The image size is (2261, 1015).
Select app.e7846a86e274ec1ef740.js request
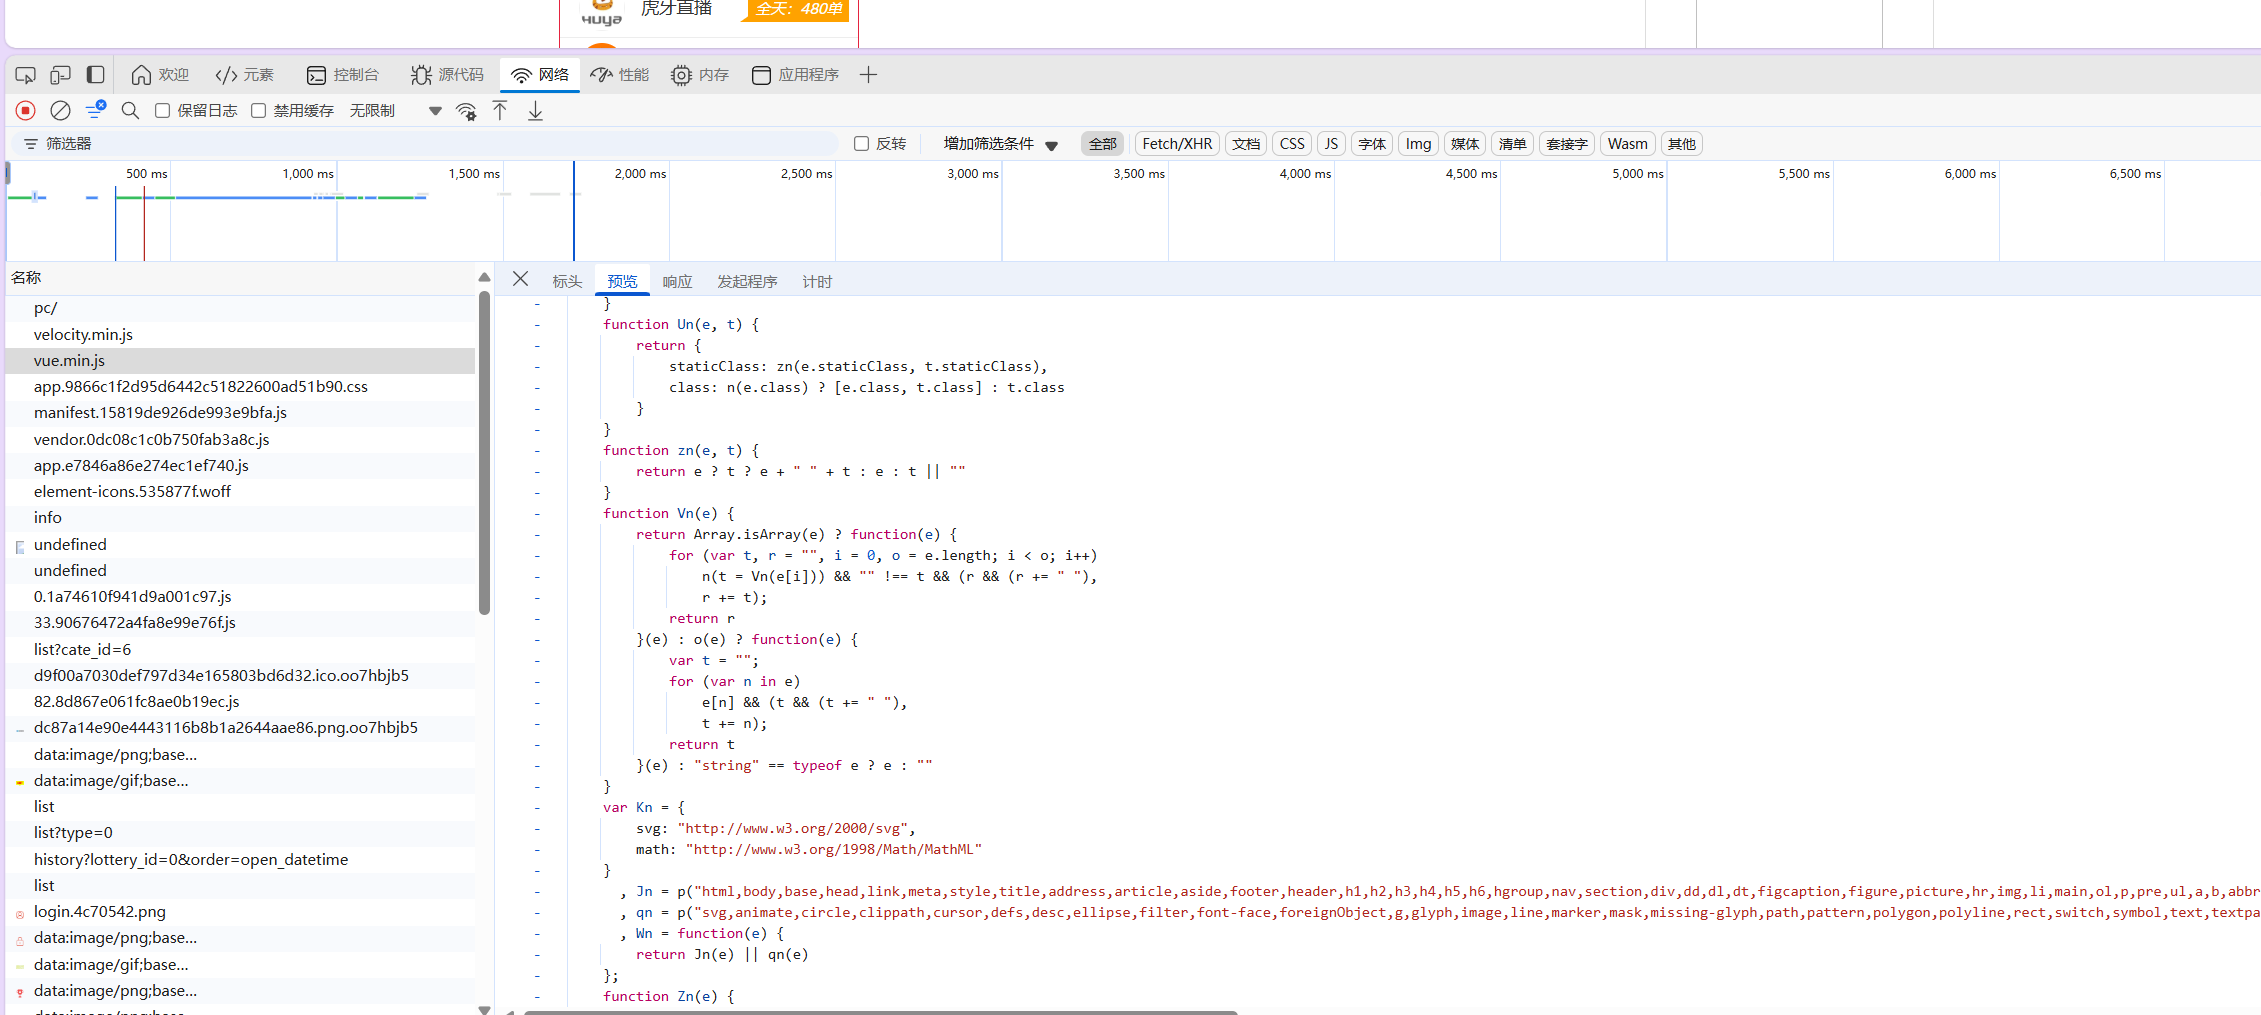coord(240,465)
